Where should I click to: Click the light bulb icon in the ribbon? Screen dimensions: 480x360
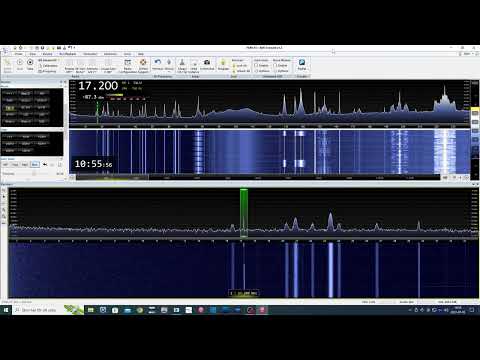coord(223,62)
